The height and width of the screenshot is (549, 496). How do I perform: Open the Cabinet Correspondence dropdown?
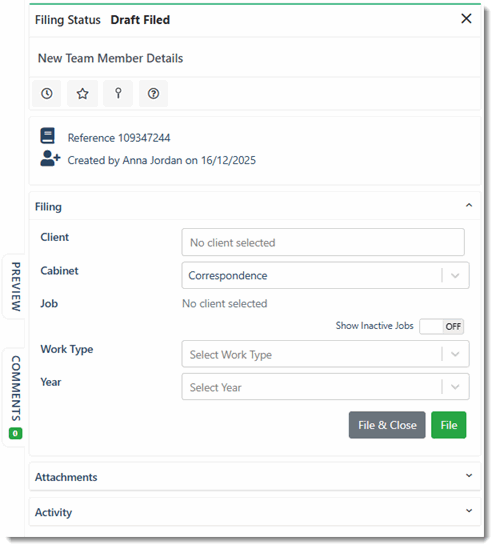tap(325, 276)
